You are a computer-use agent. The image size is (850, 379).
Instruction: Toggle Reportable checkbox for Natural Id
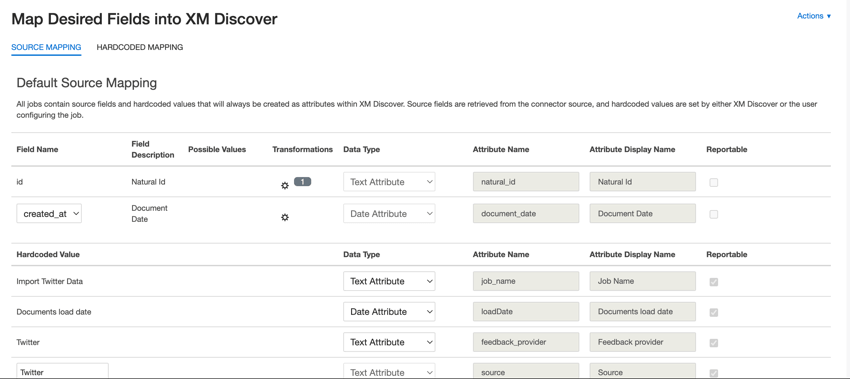pyautogui.click(x=713, y=183)
